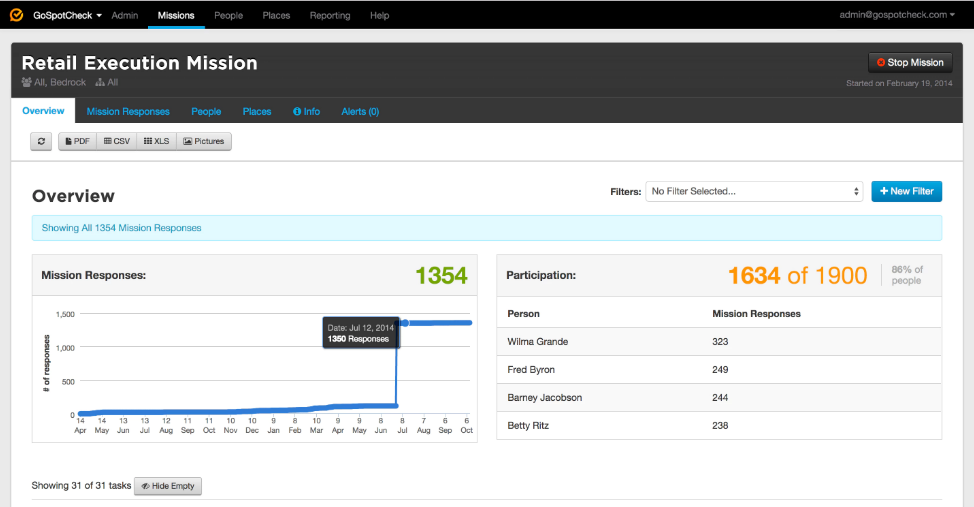Click the refresh icon button
Viewport: 974px width, 507px height.
41,142
